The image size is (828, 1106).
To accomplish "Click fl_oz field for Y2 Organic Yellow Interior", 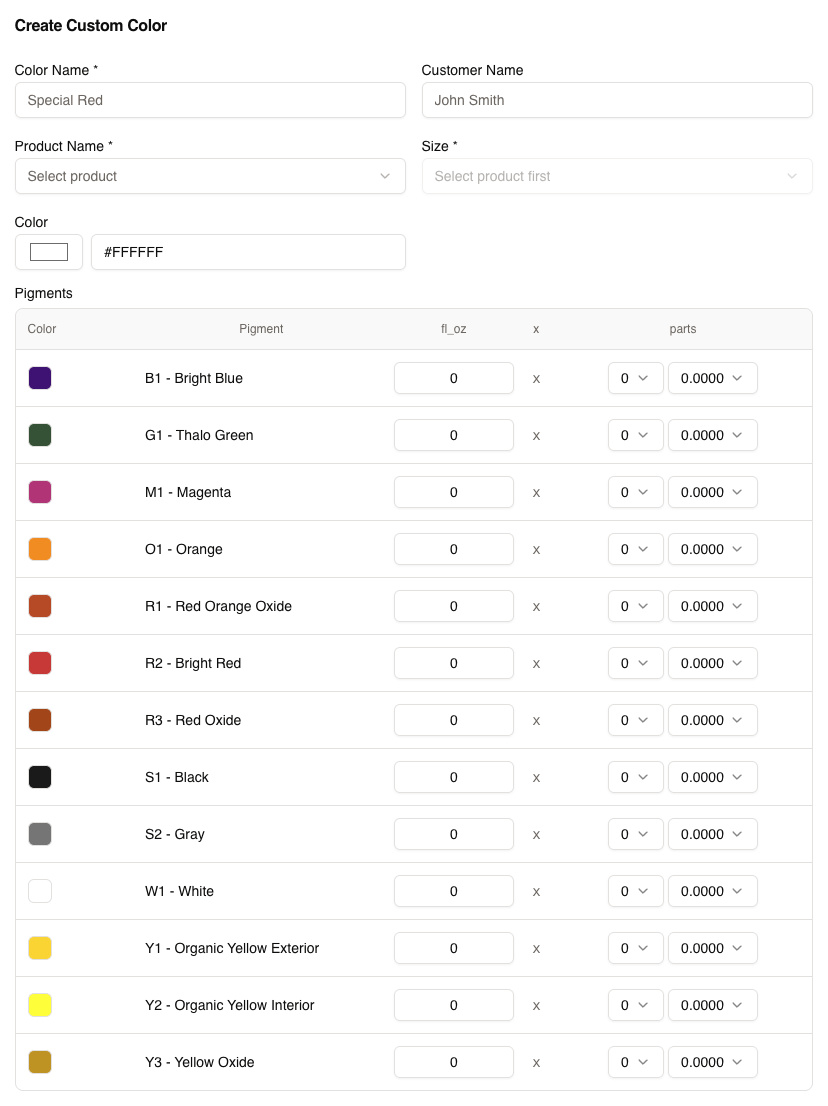I will tap(453, 1005).
